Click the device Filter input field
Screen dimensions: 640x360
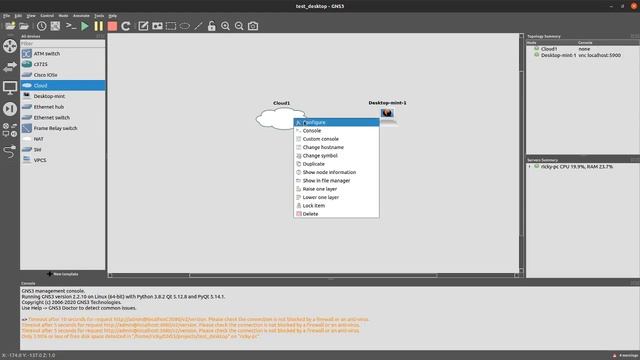(62, 44)
